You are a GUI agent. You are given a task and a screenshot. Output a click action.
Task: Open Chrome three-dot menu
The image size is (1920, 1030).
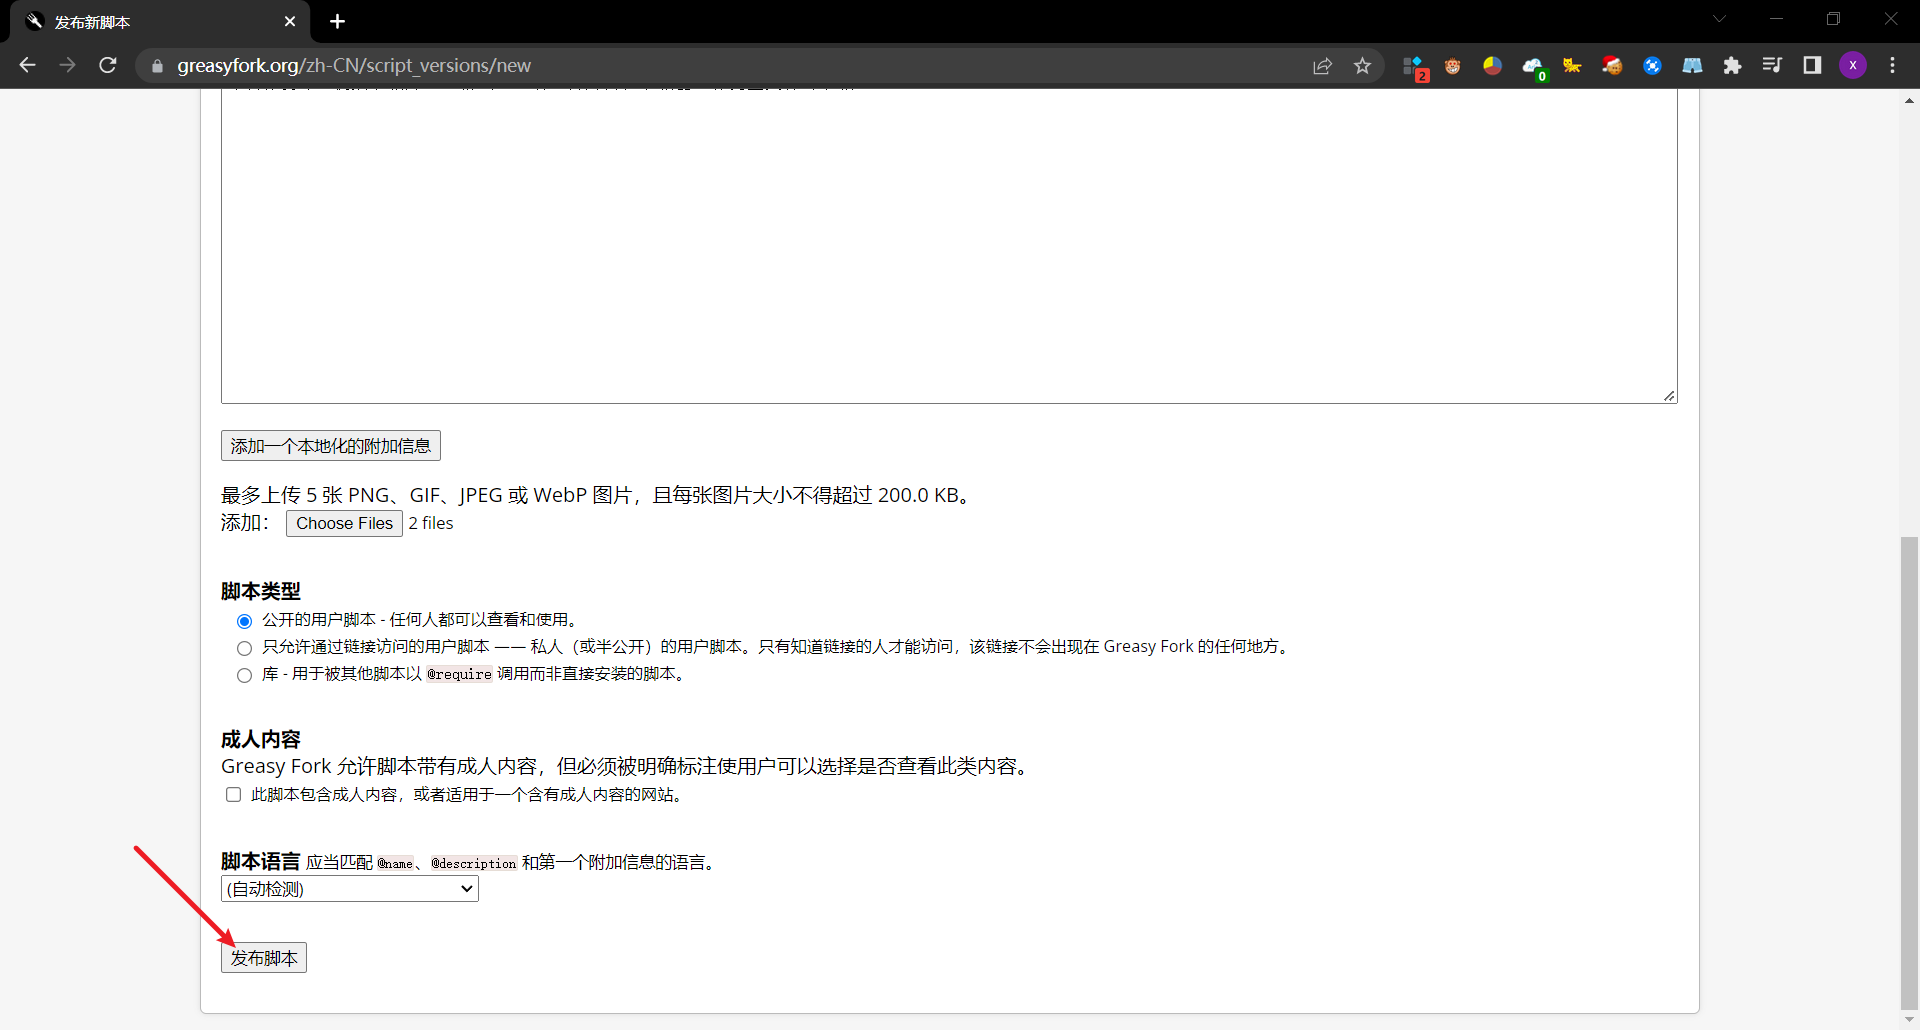(1892, 65)
